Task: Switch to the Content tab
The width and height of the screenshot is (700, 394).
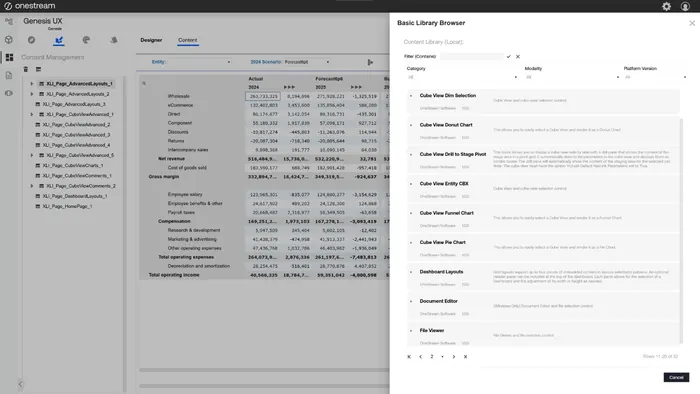Action: [x=188, y=40]
